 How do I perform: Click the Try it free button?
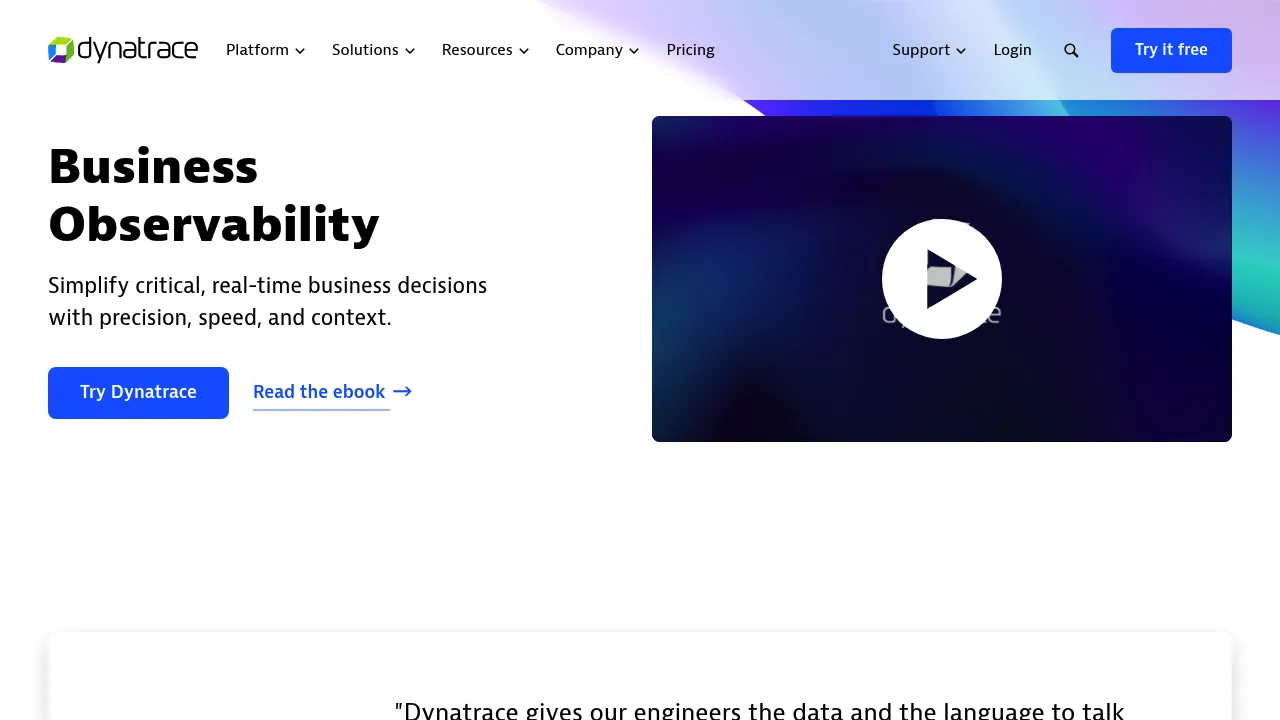click(x=1171, y=50)
